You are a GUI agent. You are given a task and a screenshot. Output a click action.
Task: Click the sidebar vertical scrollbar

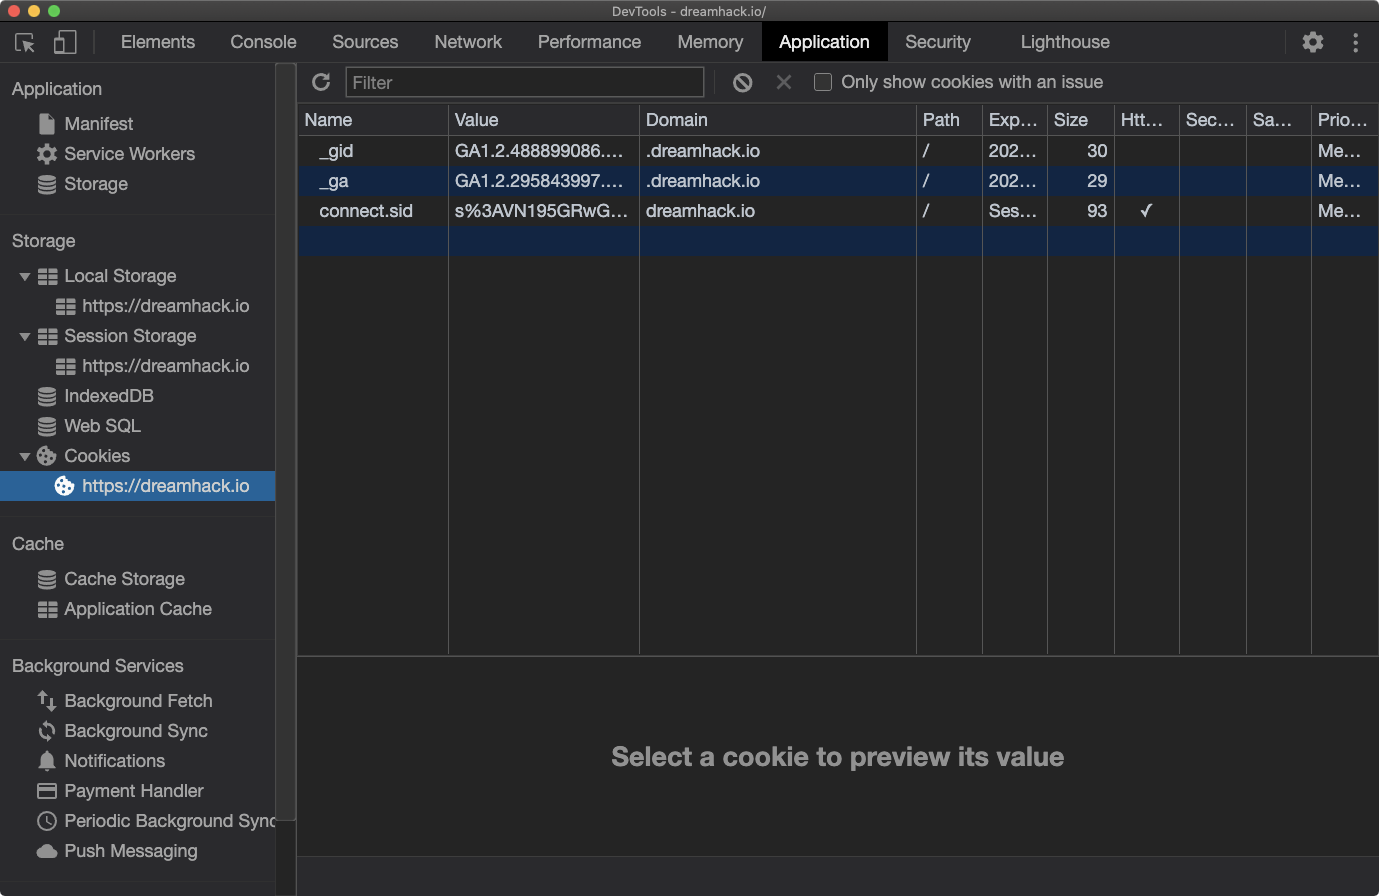tap(286, 440)
